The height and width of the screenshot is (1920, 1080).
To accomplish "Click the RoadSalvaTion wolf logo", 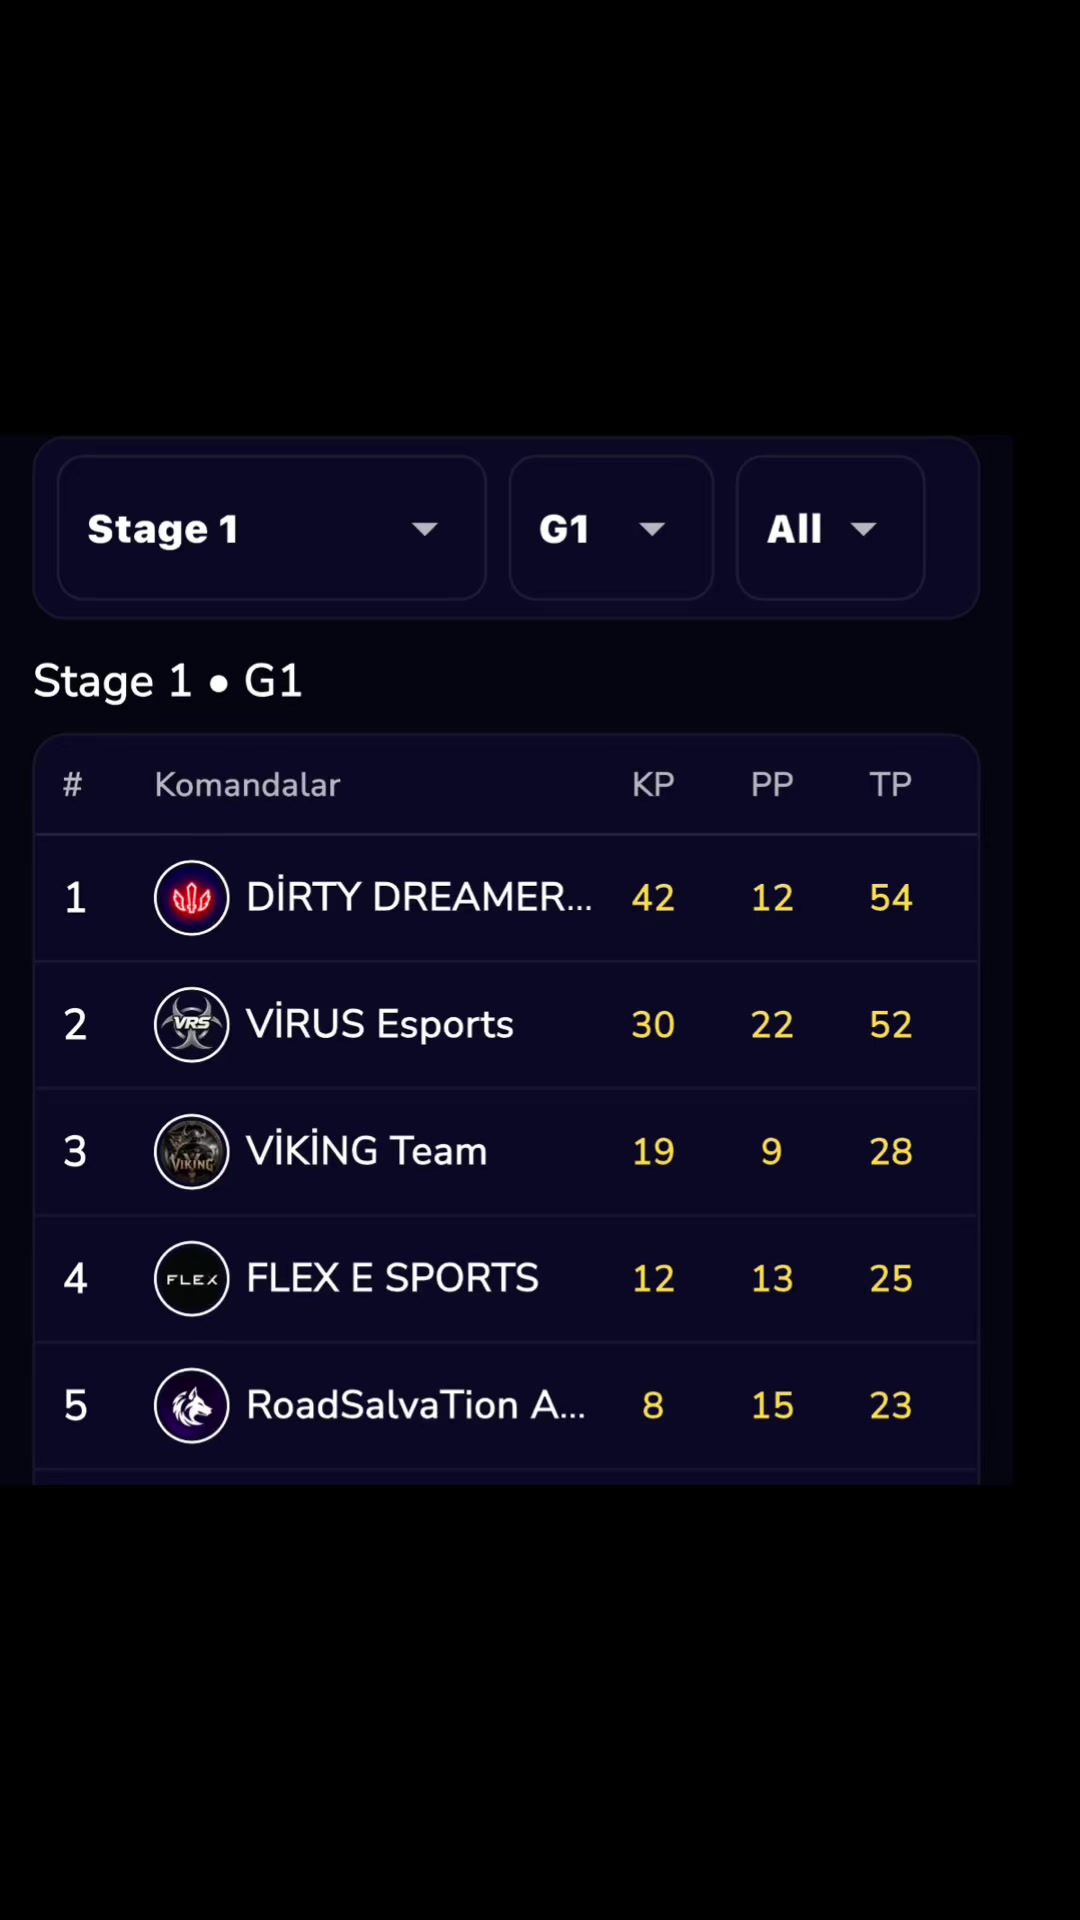I will (192, 1406).
